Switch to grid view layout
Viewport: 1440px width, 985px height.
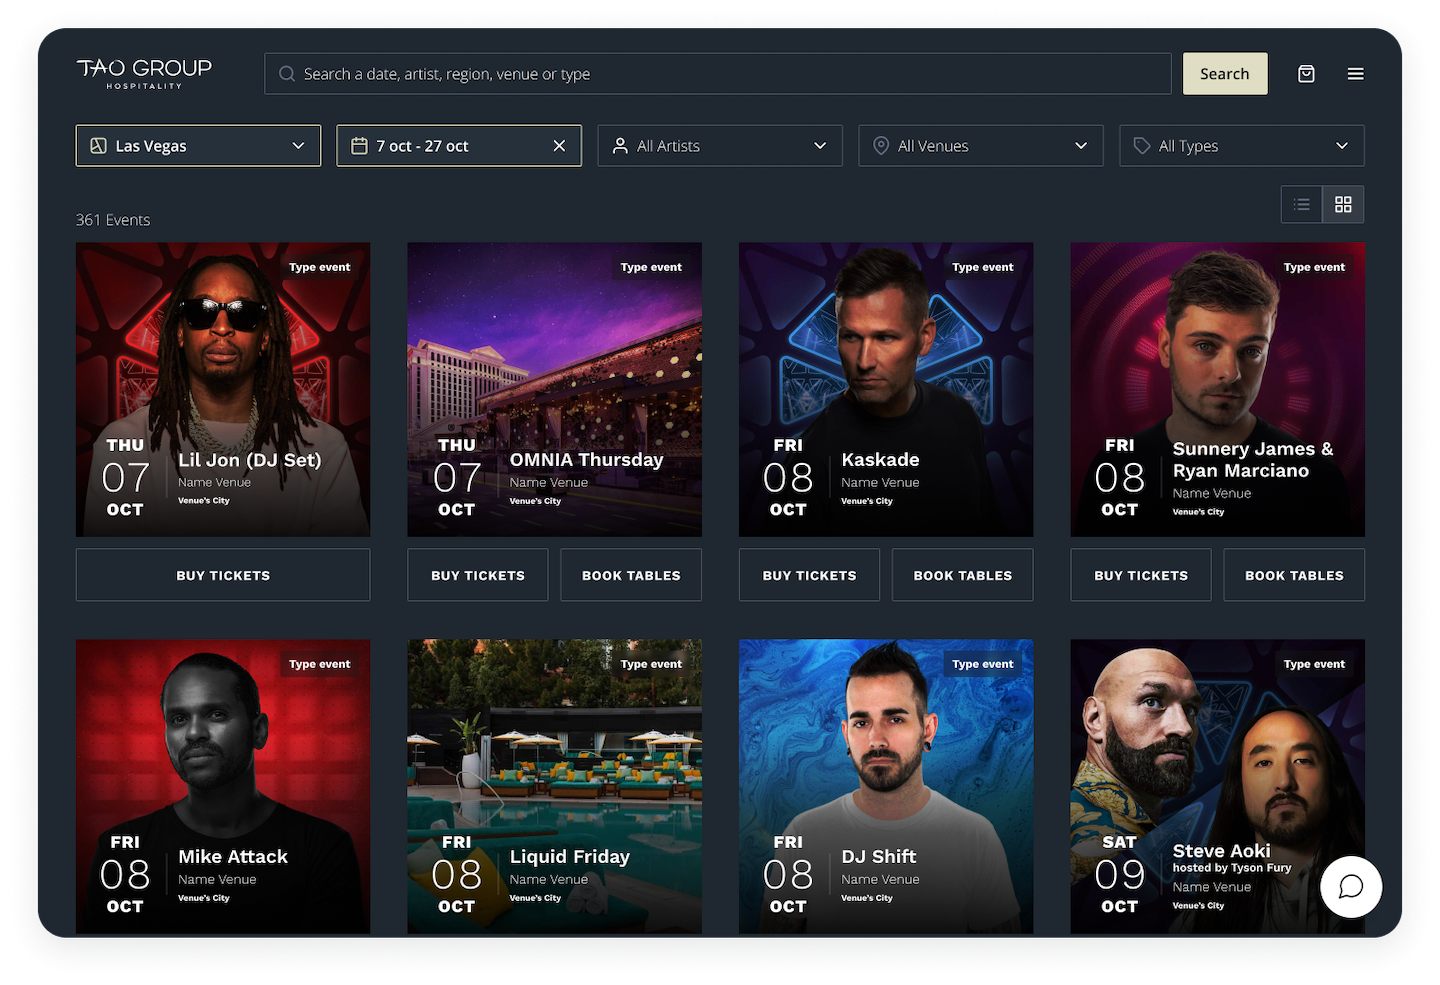pos(1343,204)
